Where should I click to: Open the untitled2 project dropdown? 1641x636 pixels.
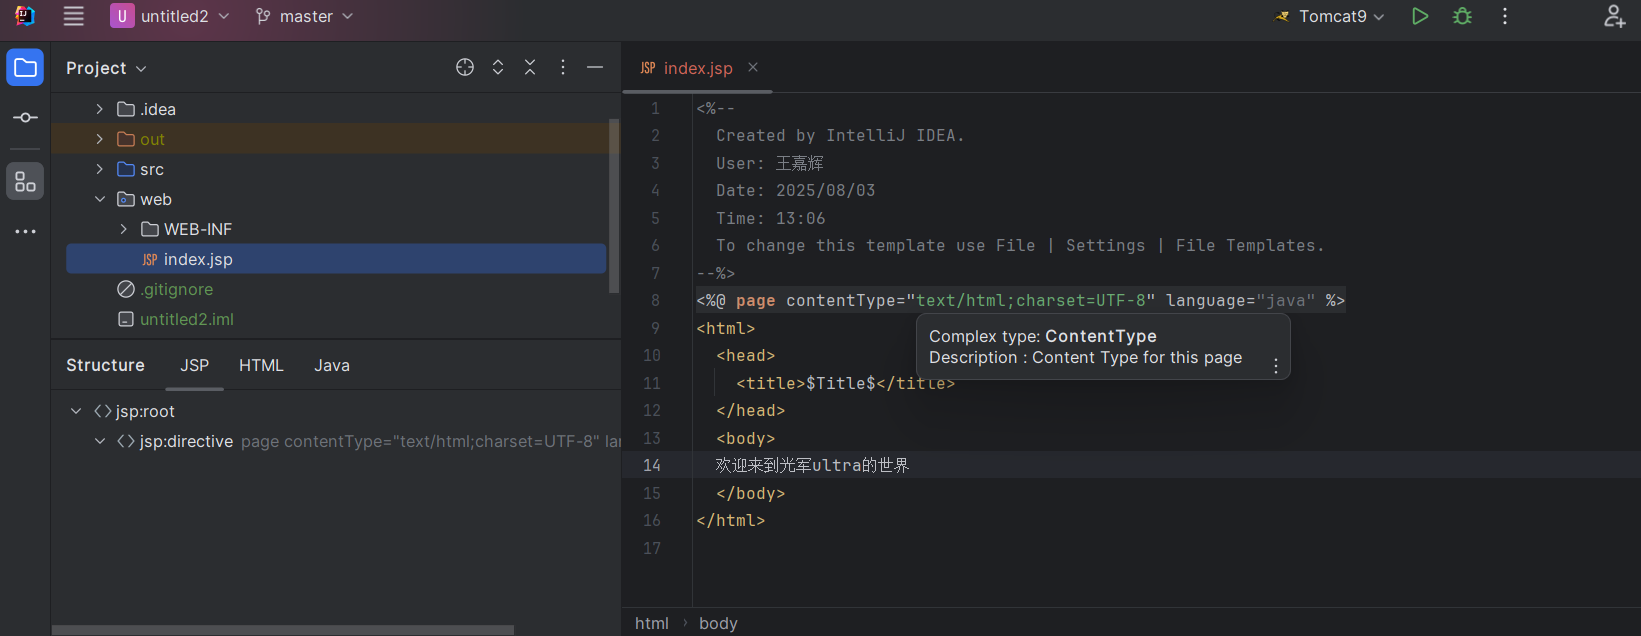170,16
